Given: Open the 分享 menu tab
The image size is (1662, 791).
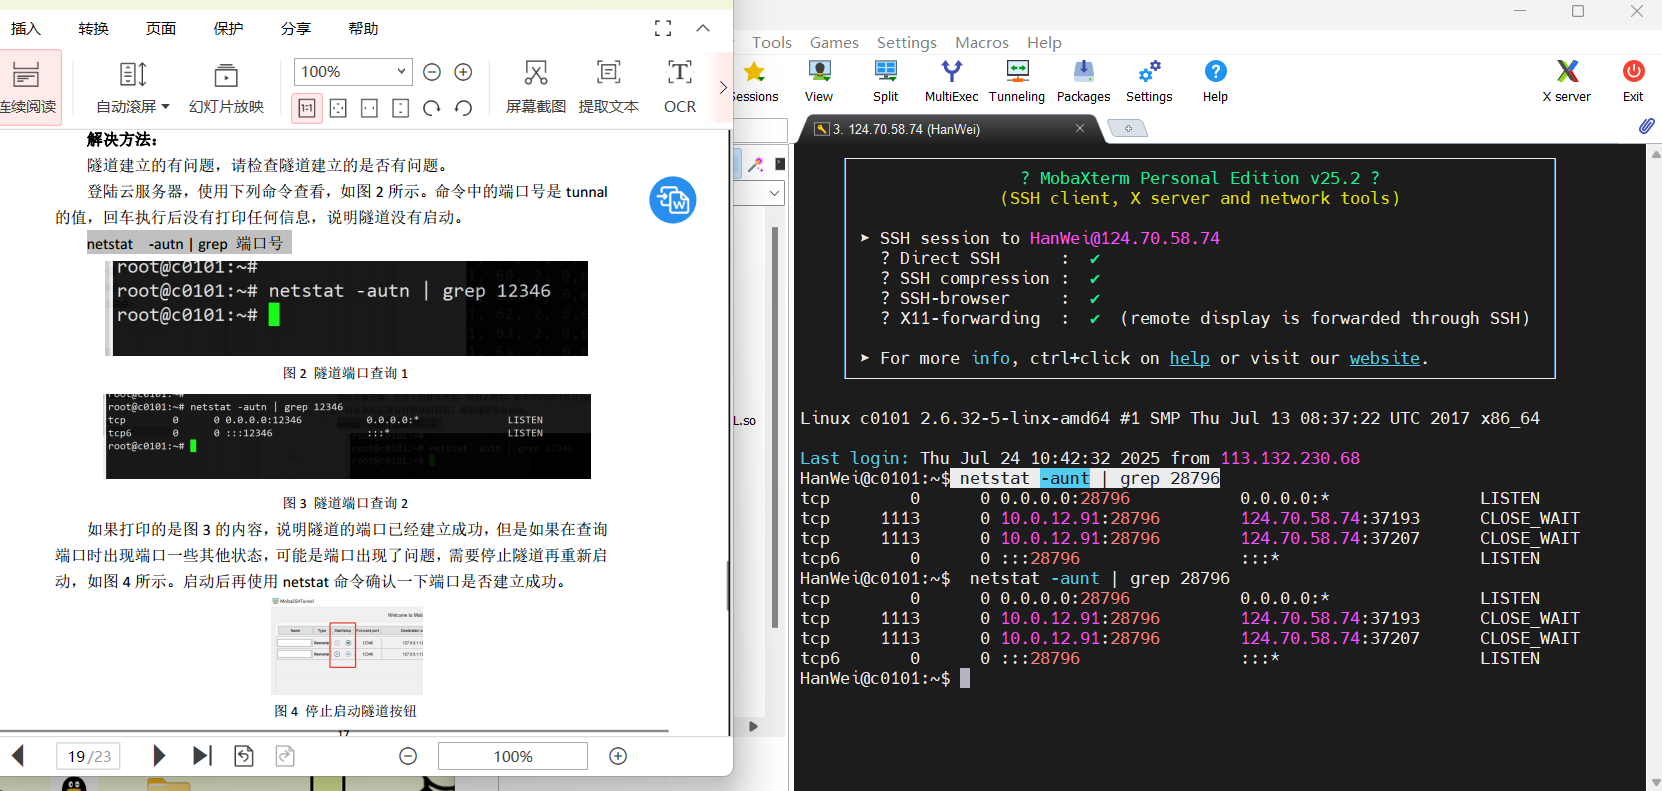Looking at the screenshot, I should tap(296, 28).
